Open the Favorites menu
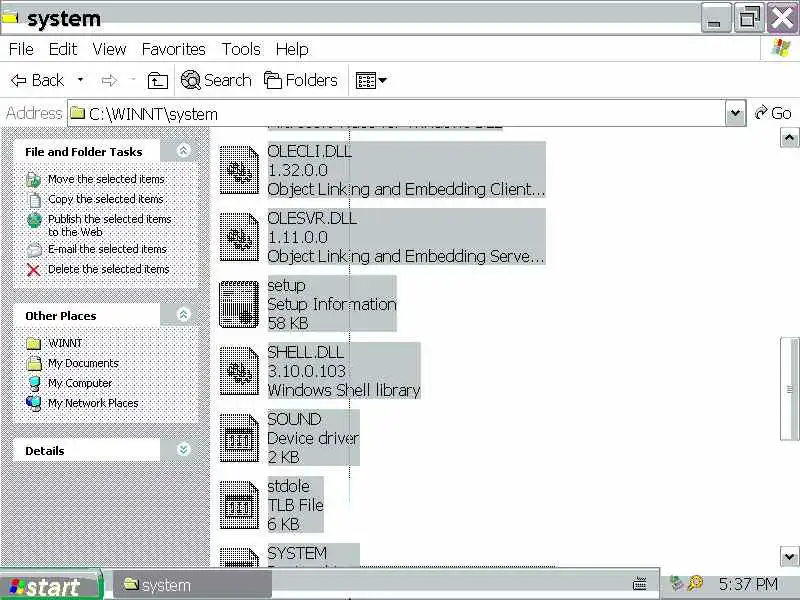This screenshot has width=800, height=600. [x=173, y=49]
